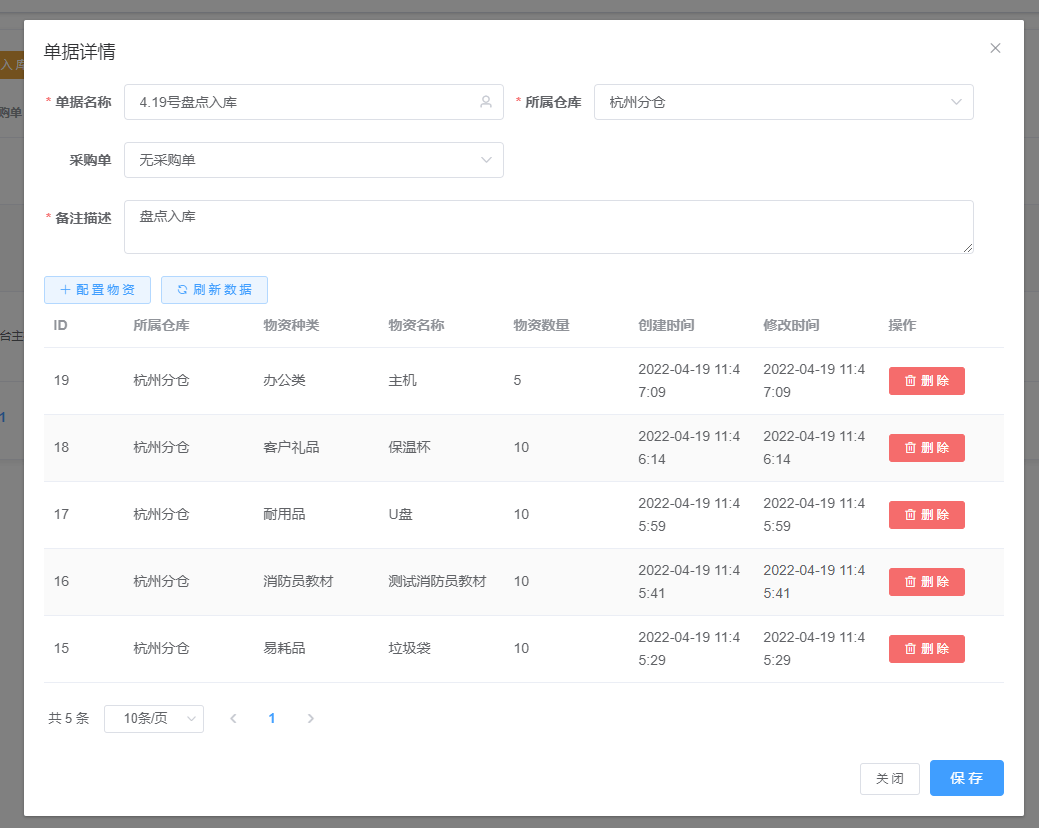Go to next page arrow
This screenshot has height=828, width=1039.
pos(310,719)
